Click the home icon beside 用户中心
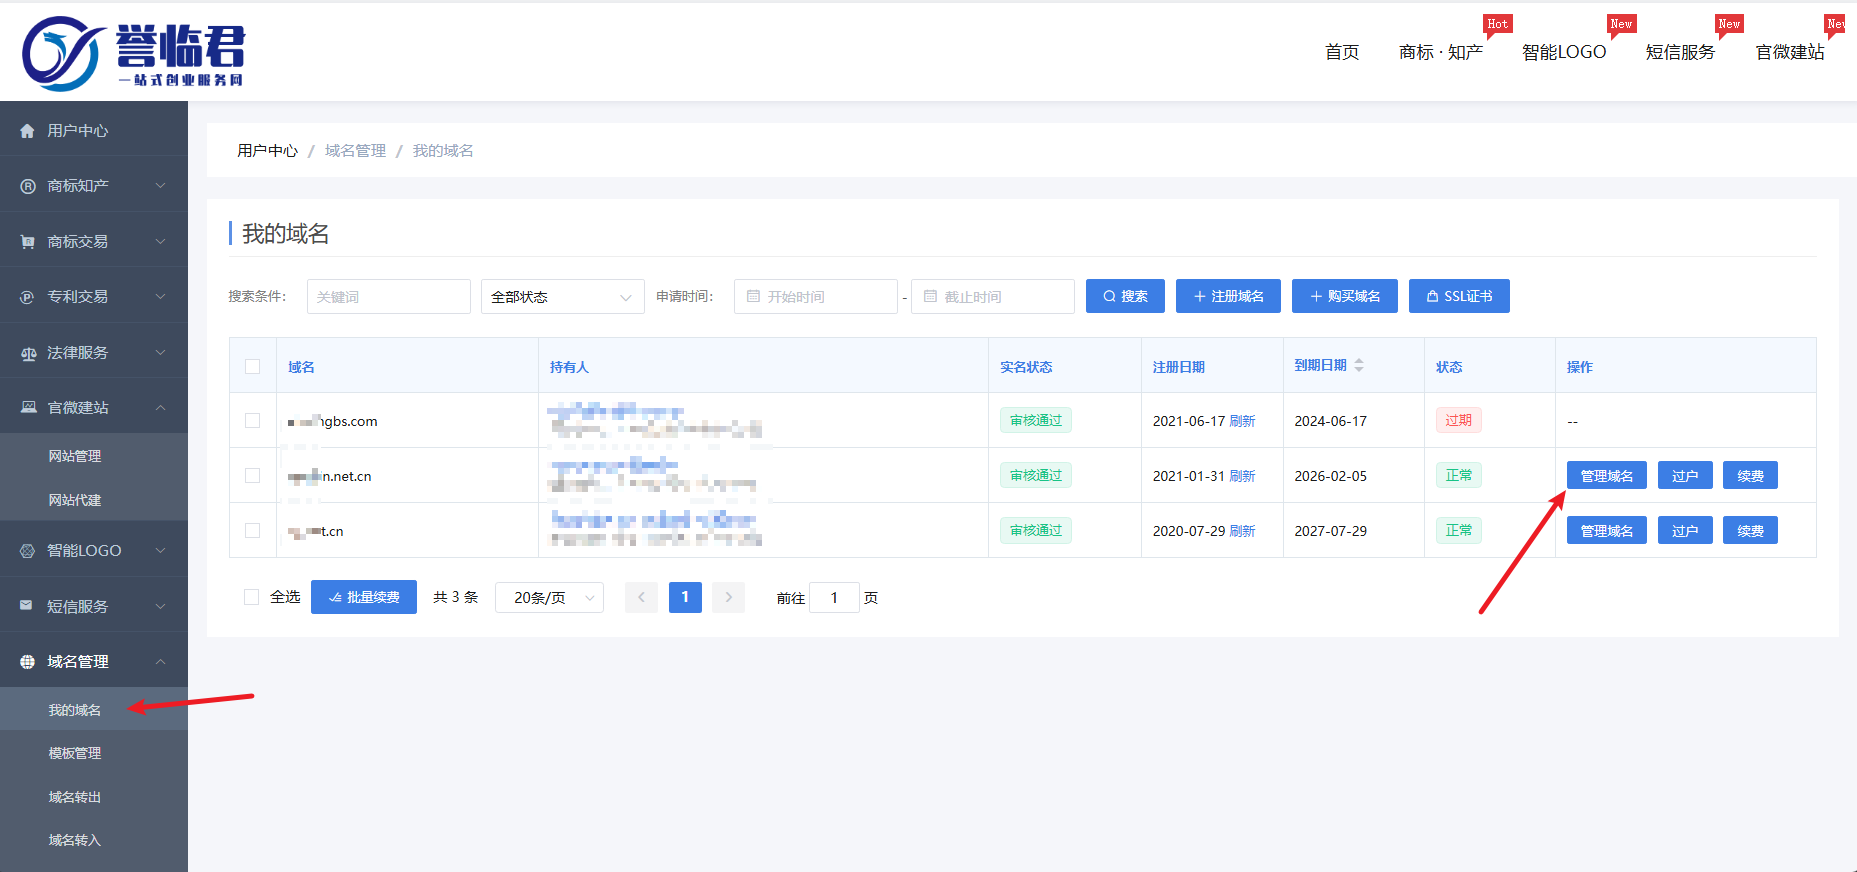Viewport: 1857px width, 872px height. coord(27,131)
